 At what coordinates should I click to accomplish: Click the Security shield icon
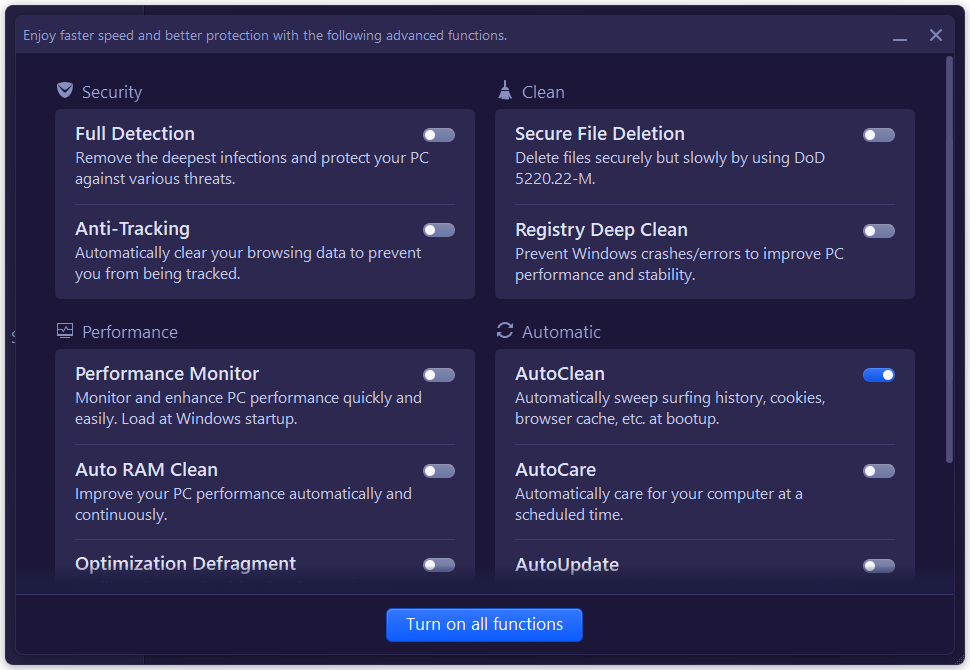pos(65,89)
